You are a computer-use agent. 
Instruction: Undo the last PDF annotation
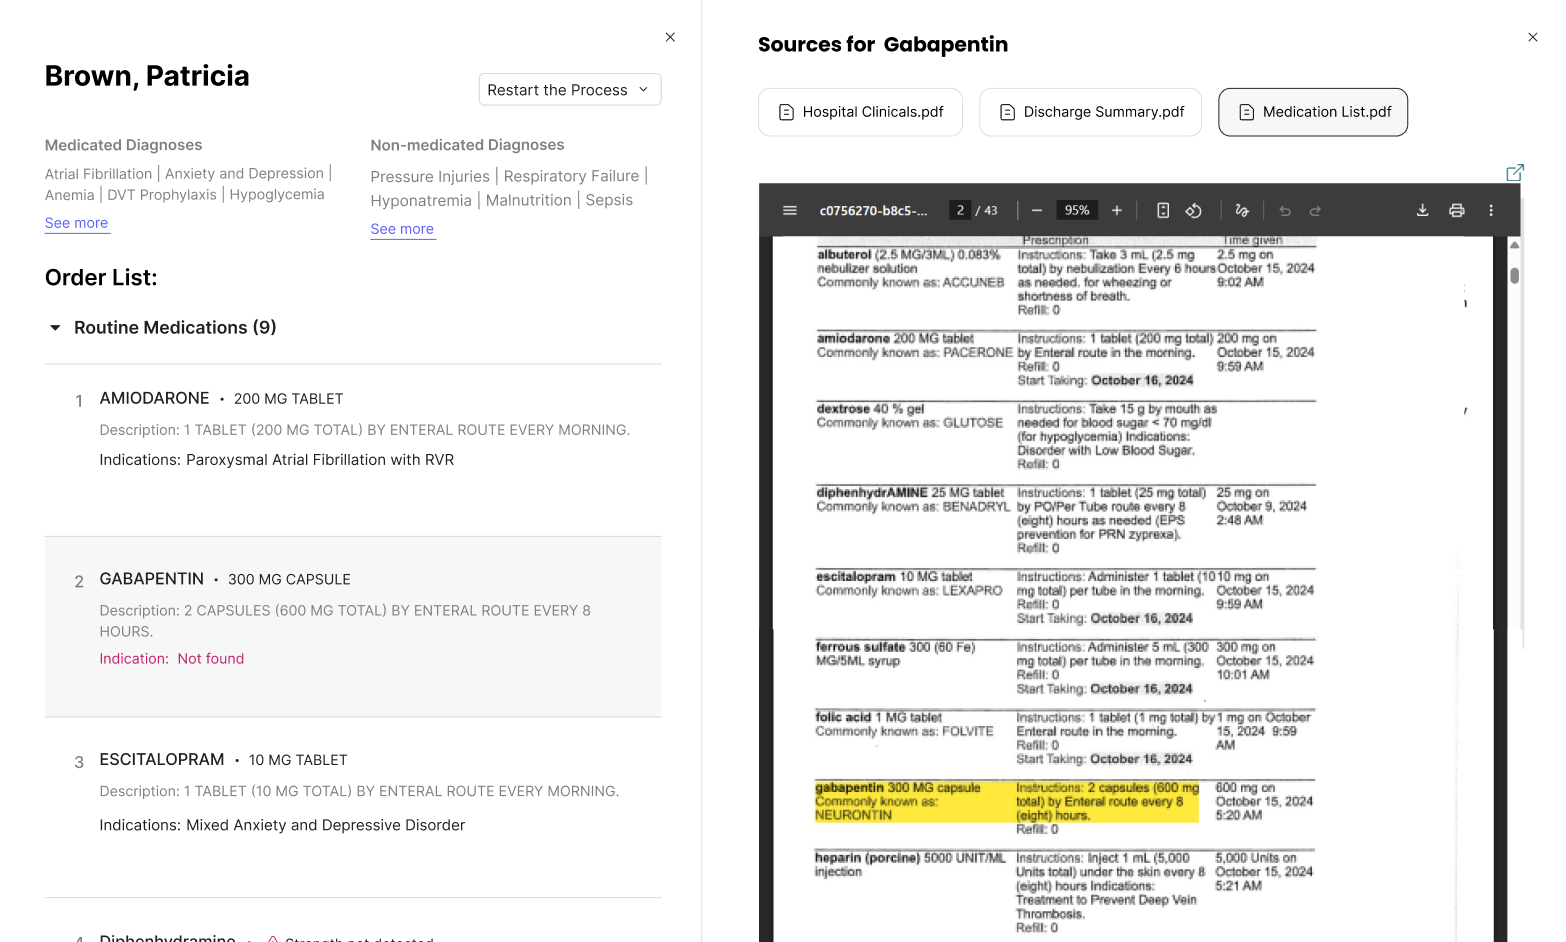click(x=1285, y=211)
